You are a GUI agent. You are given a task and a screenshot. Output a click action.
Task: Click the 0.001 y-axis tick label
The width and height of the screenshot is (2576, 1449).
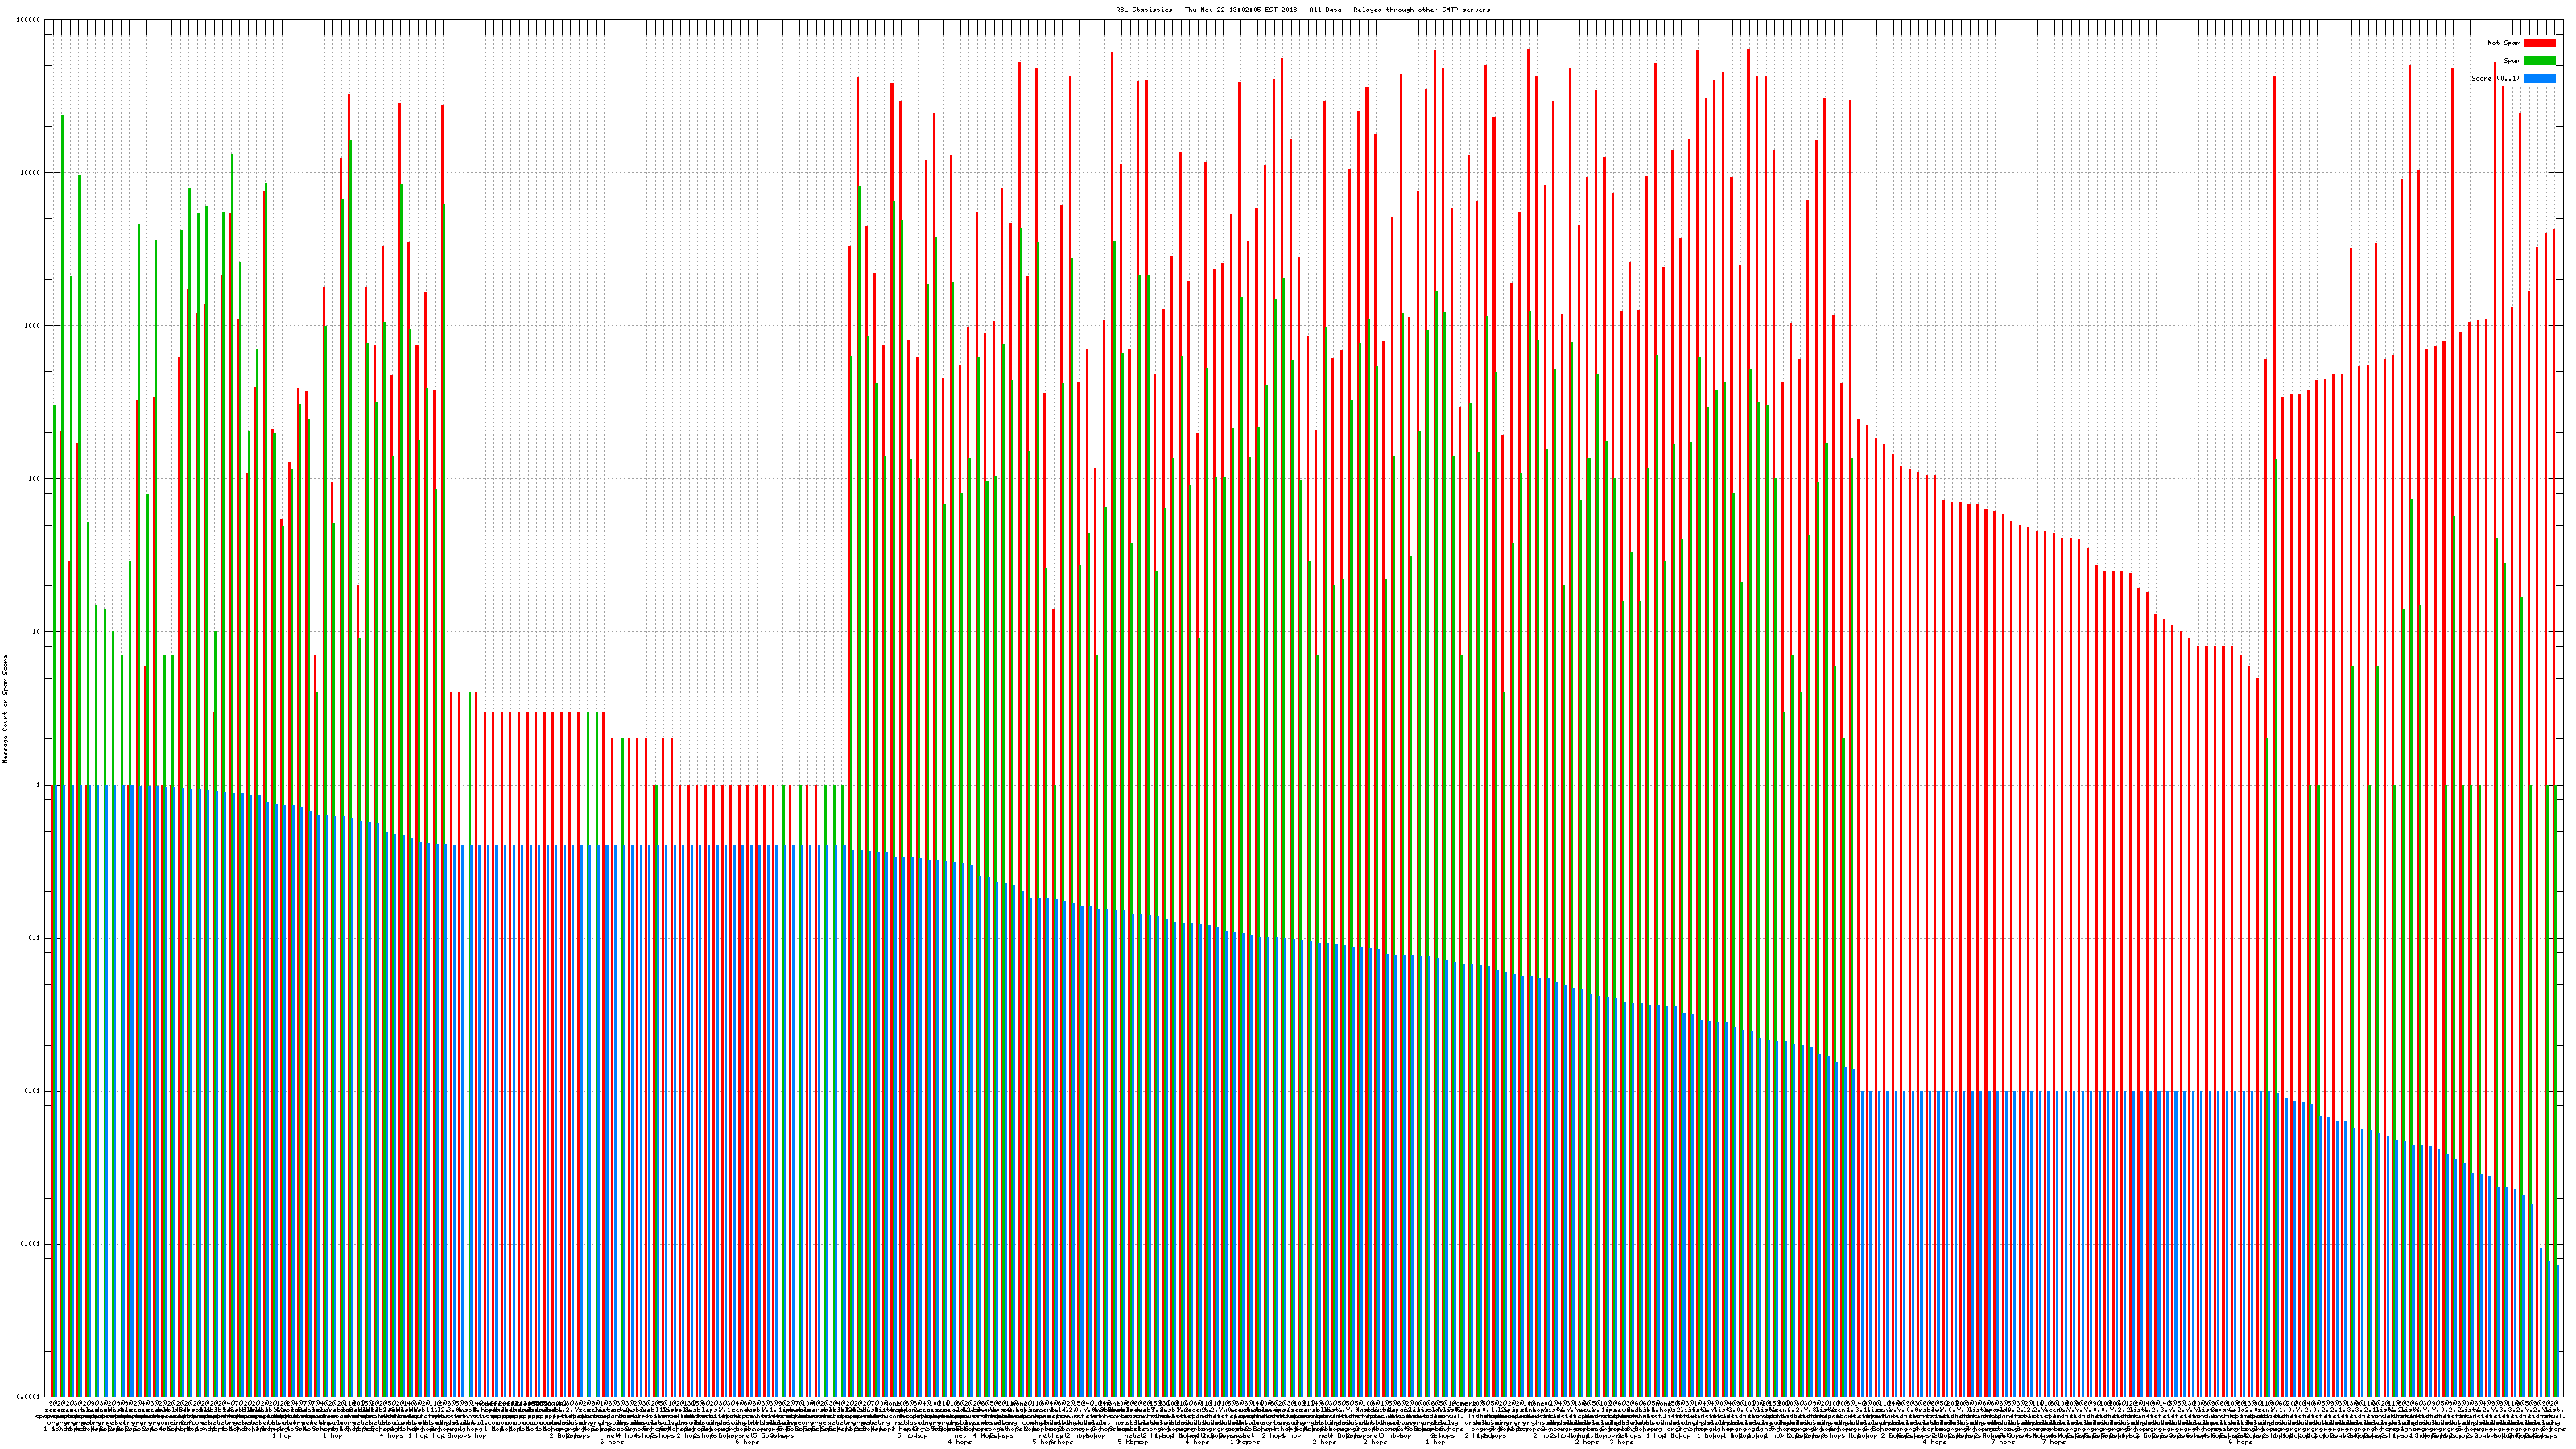[x=31, y=1244]
